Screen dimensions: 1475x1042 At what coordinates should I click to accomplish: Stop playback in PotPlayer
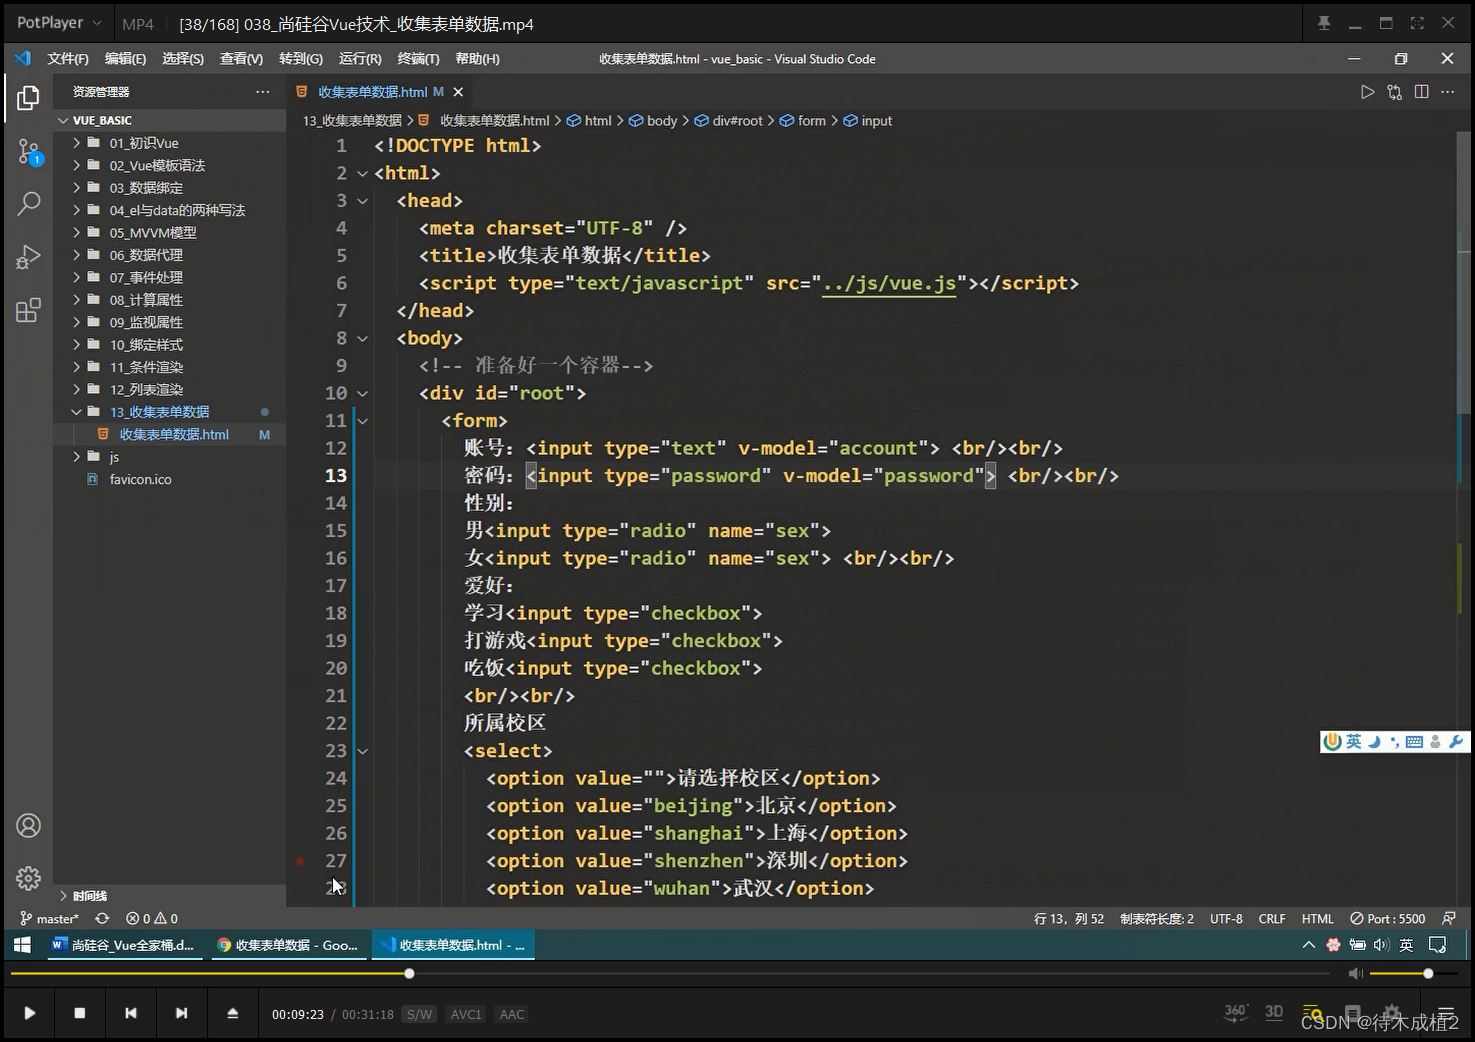[x=80, y=1013]
